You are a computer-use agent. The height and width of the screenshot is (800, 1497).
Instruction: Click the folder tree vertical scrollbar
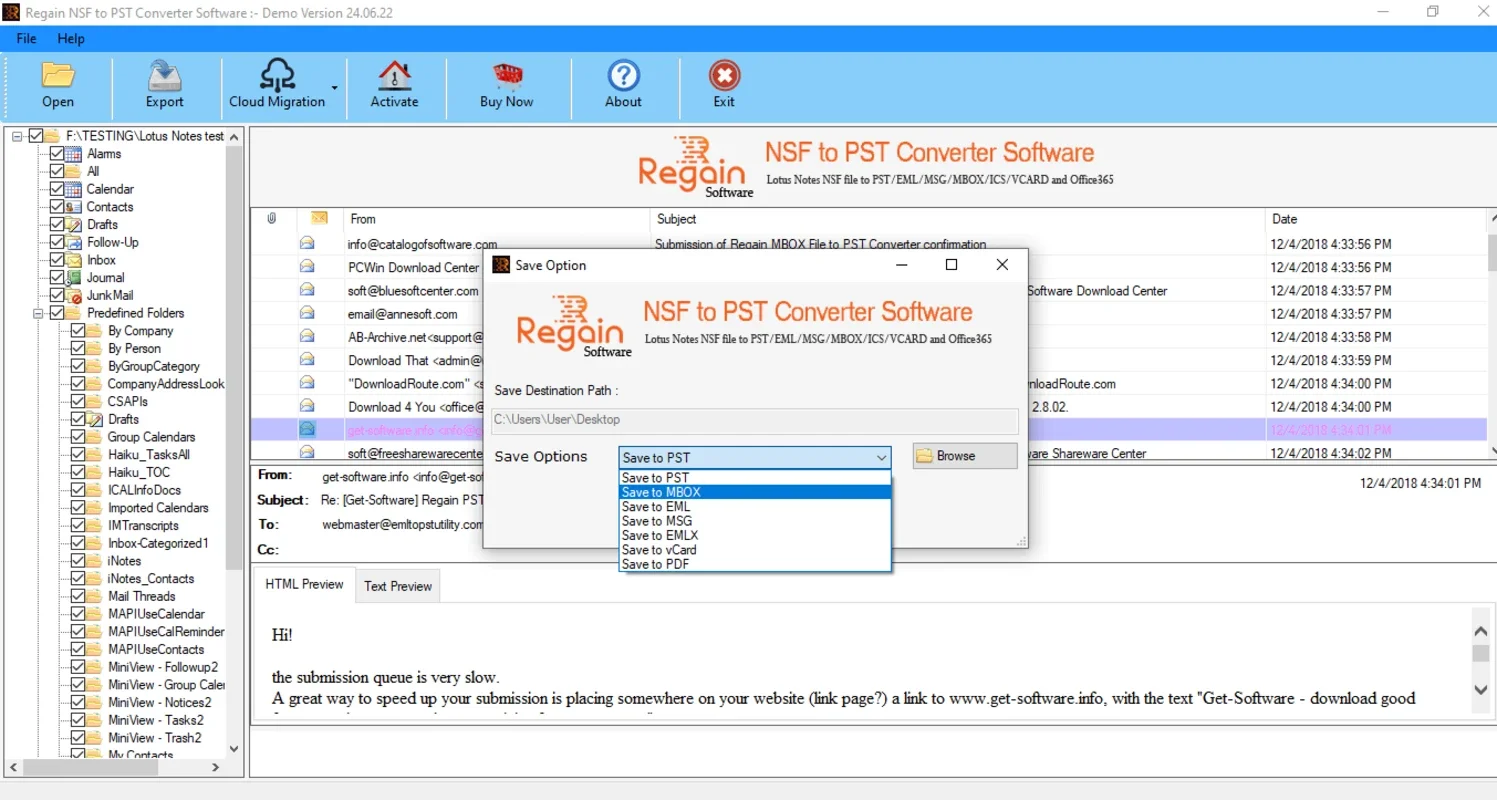pyautogui.click(x=234, y=358)
